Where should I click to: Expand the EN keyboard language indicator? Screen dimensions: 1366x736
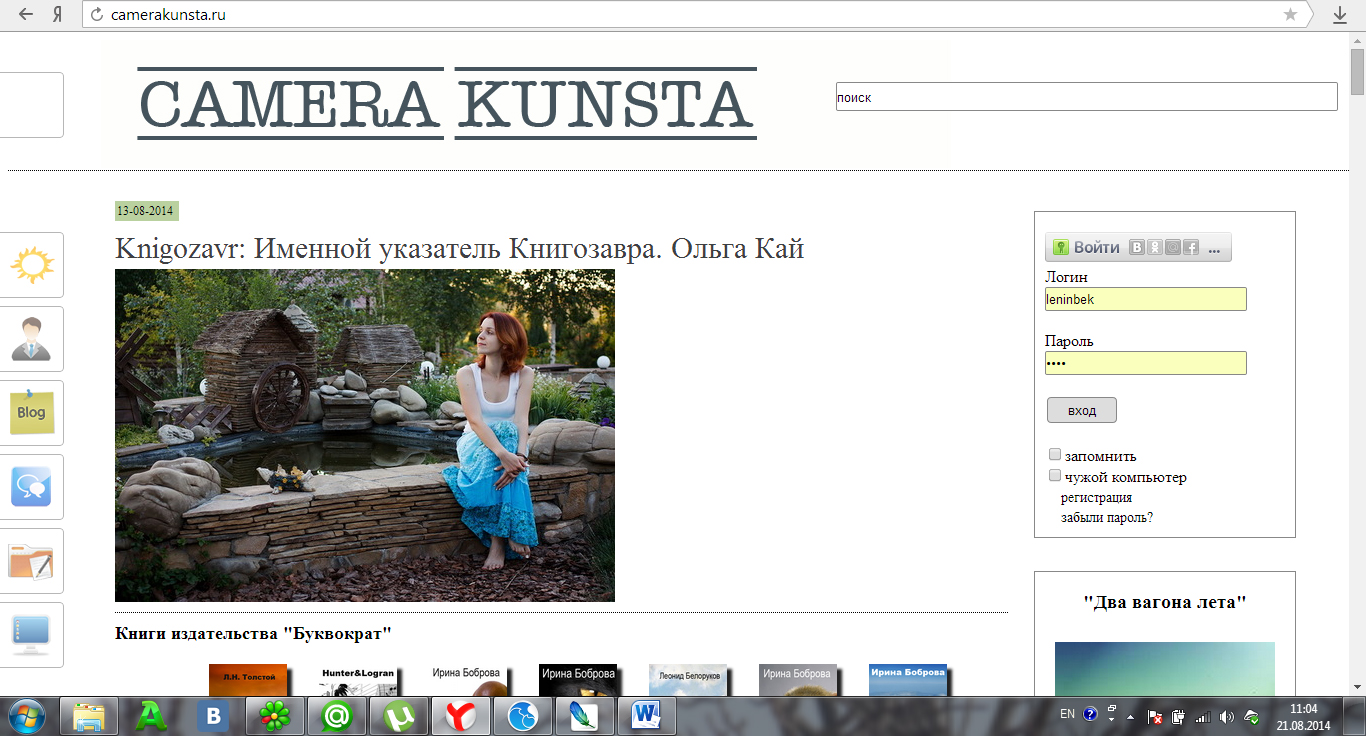point(1066,715)
